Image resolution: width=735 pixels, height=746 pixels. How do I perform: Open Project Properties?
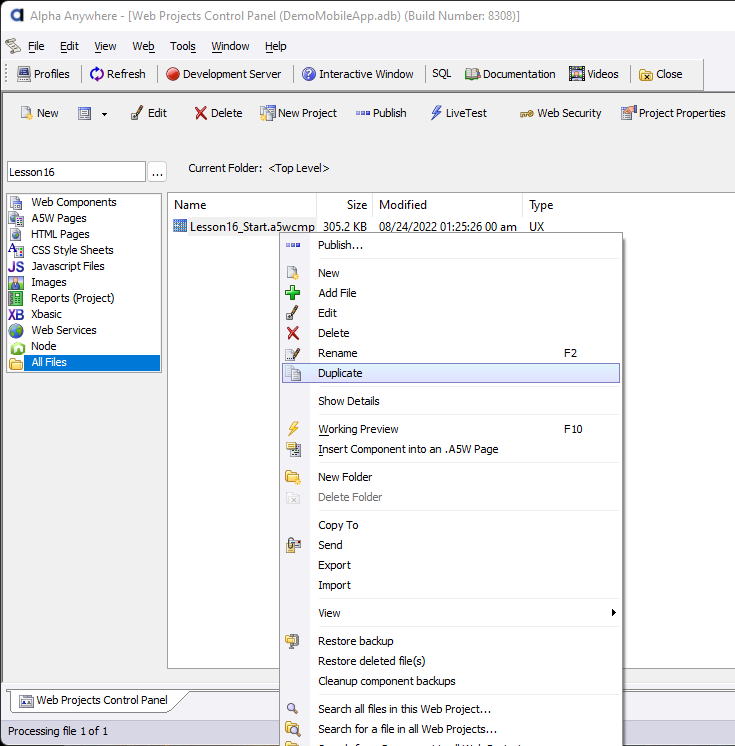[x=673, y=113]
